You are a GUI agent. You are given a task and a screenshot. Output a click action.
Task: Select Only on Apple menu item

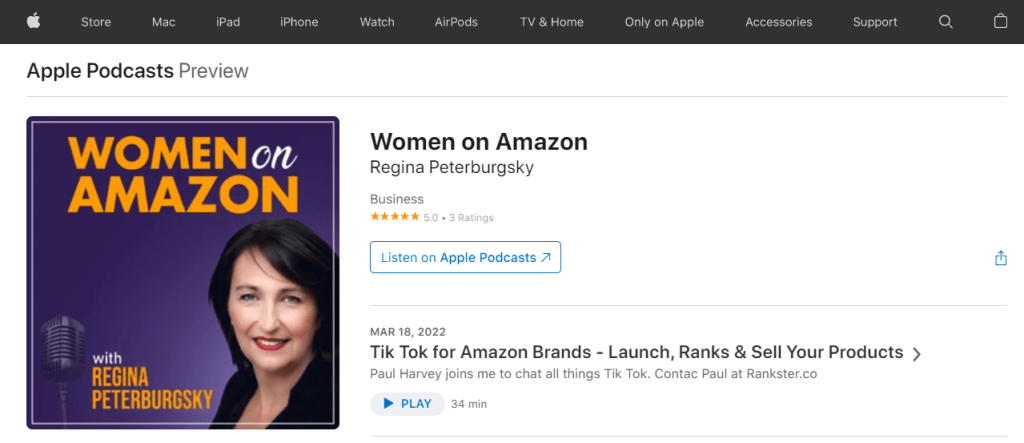click(x=664, y=22)
